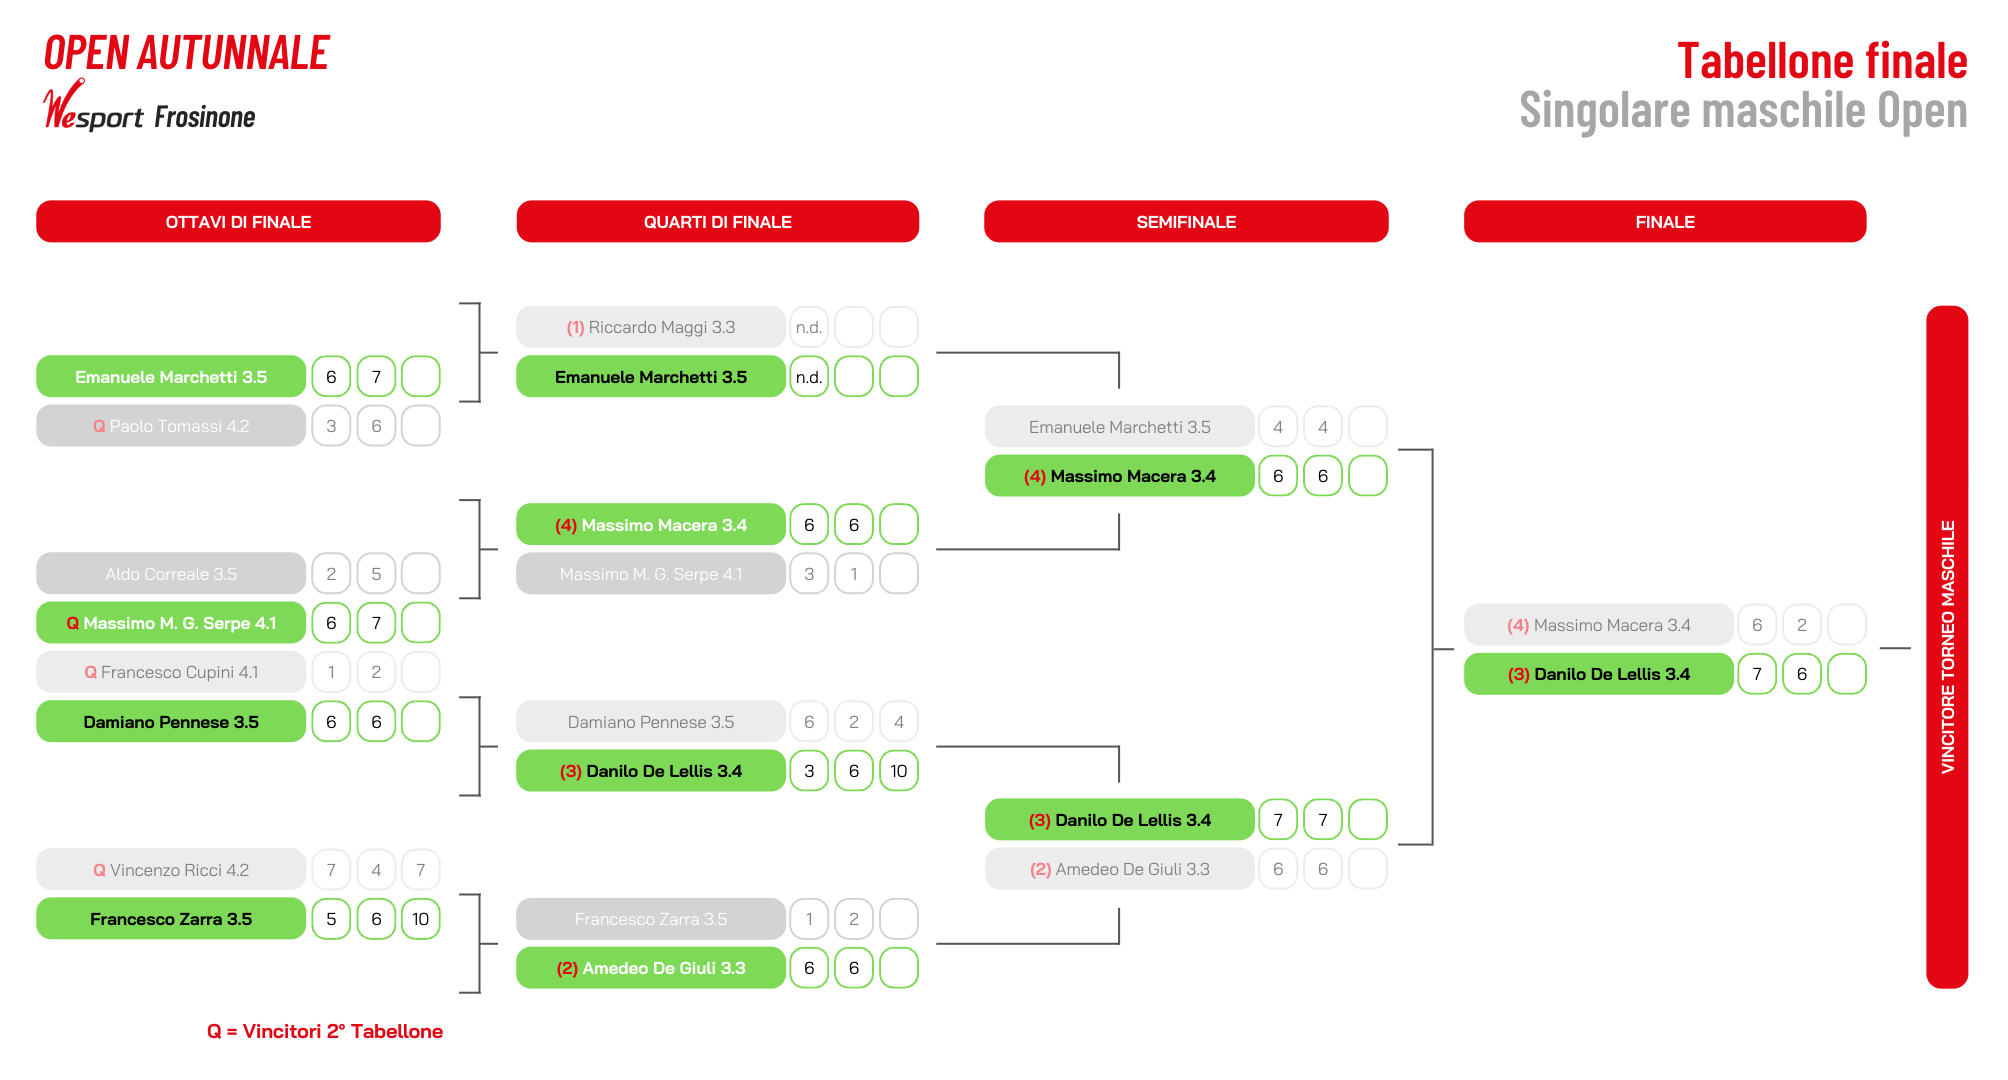Click the Q = Vincitori 2° Tabellone legend

pos(325,1031)
